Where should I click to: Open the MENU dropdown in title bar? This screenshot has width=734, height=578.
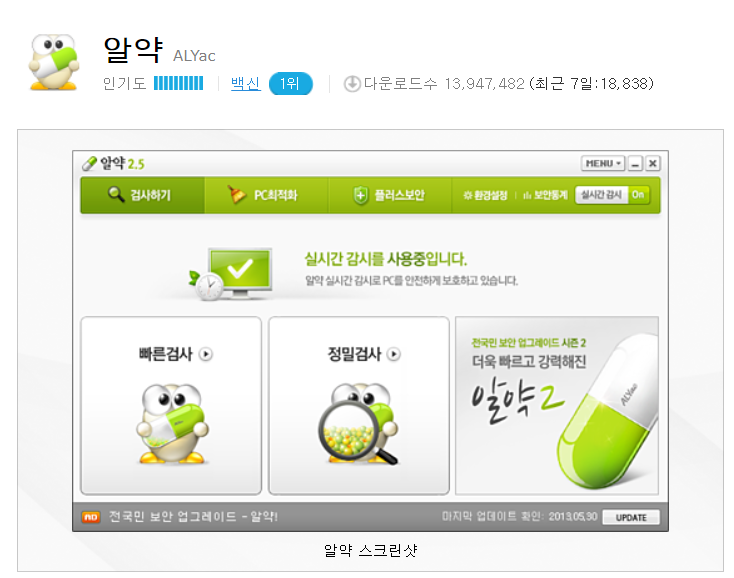pos(602,163)
